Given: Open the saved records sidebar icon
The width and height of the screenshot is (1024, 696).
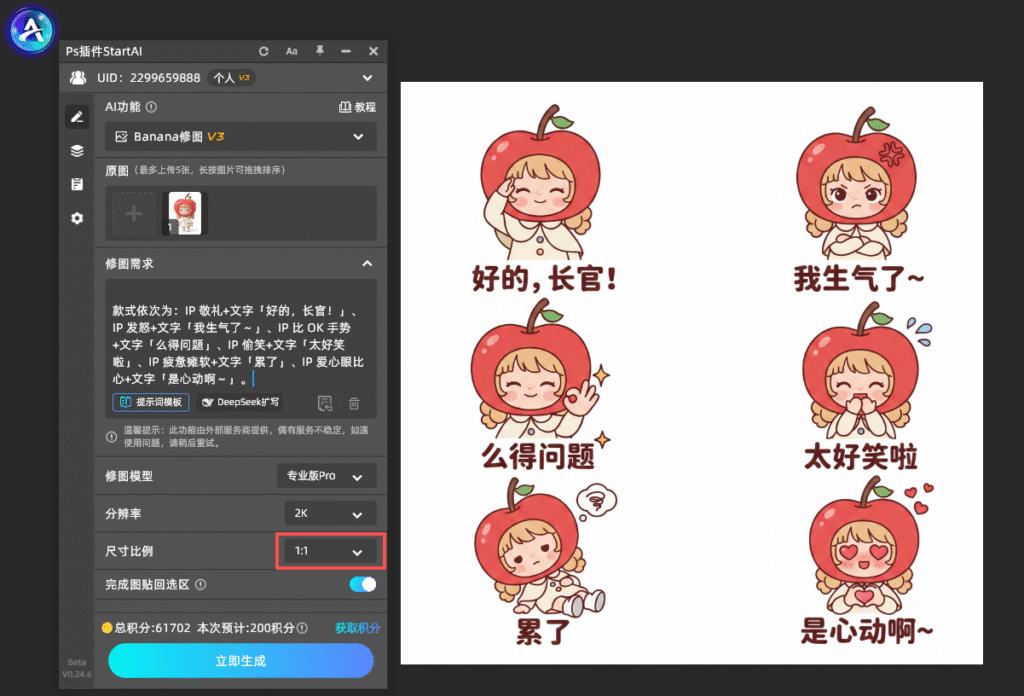Looking at the screenshot, I should point(77,184).
